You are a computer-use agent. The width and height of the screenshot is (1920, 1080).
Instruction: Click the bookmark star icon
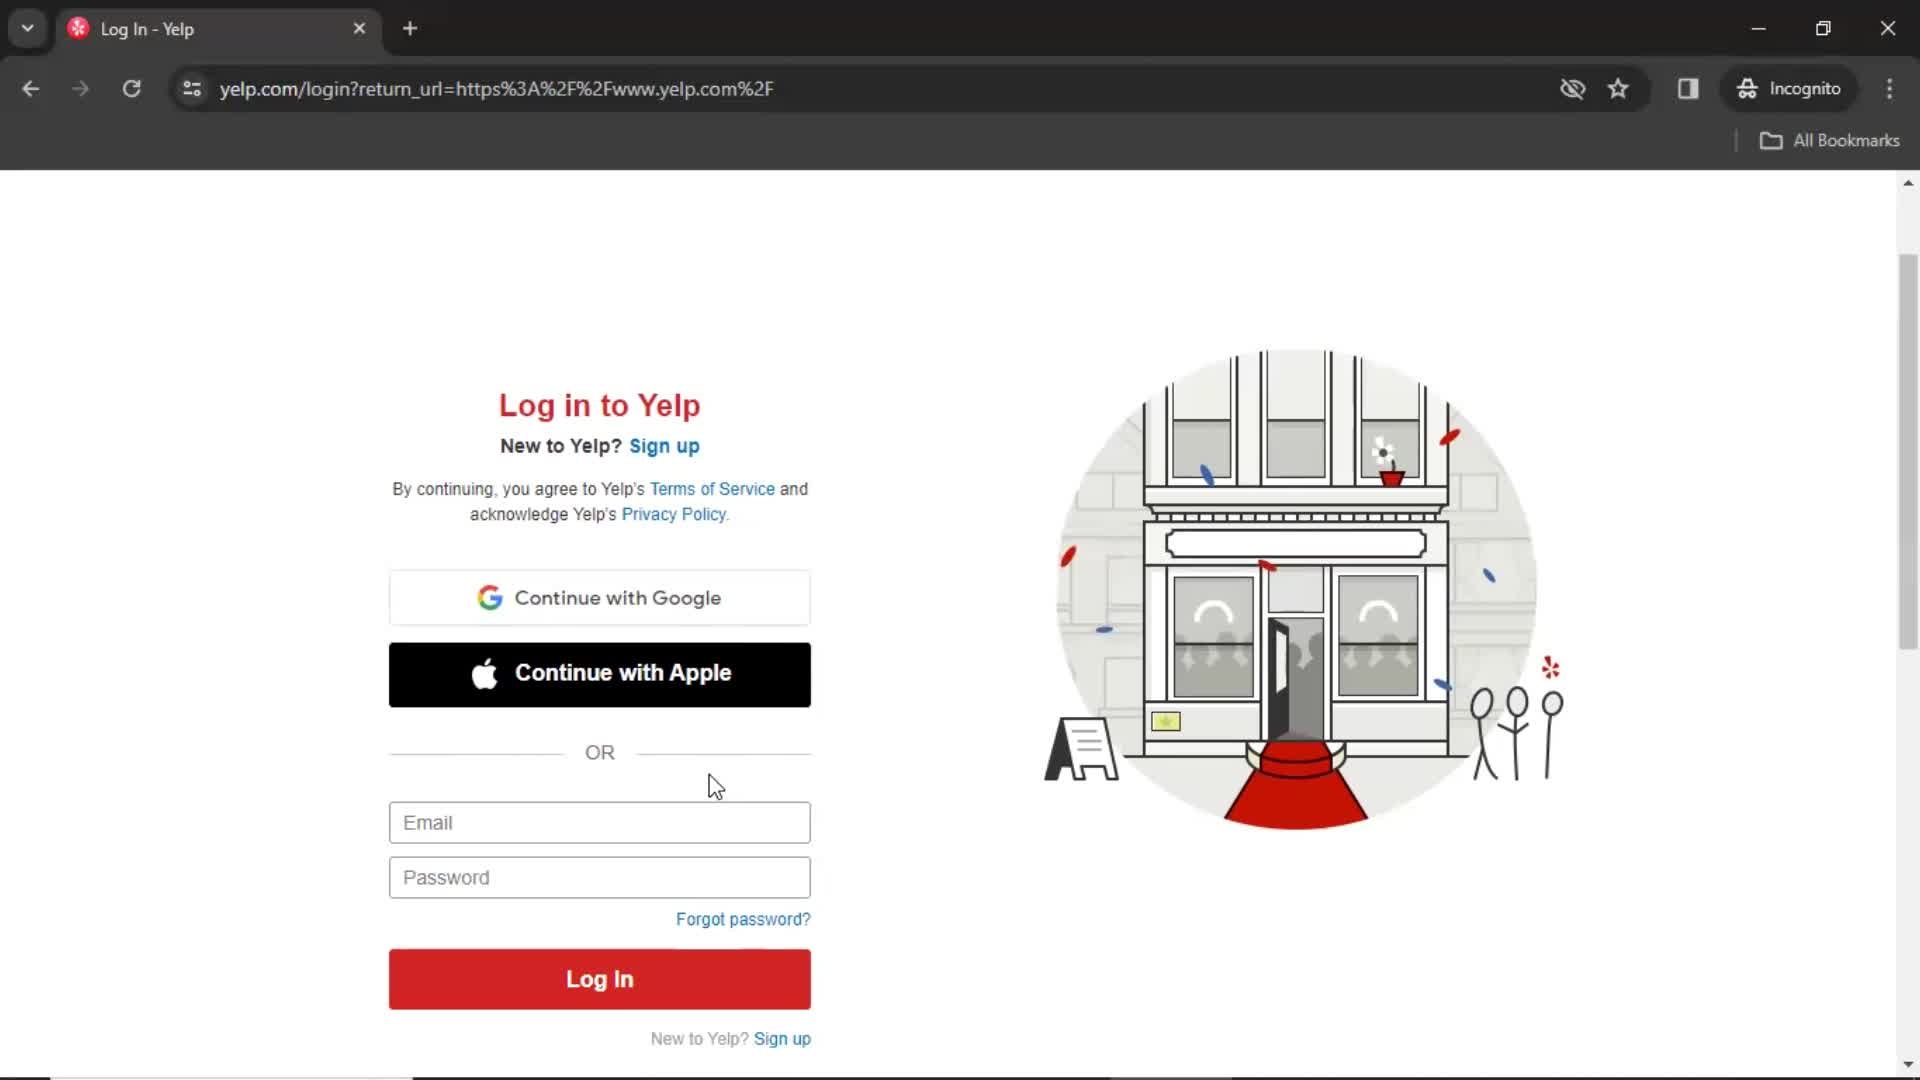point(1619,88)
